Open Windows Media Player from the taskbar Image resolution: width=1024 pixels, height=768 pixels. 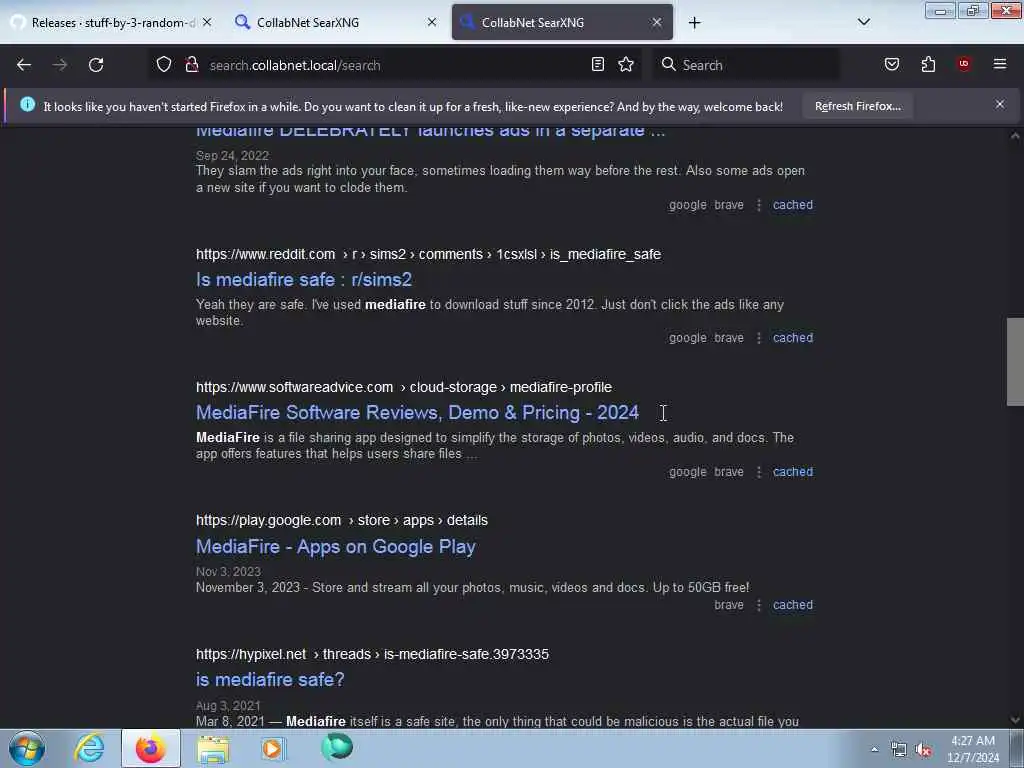[x=274, y=748]
